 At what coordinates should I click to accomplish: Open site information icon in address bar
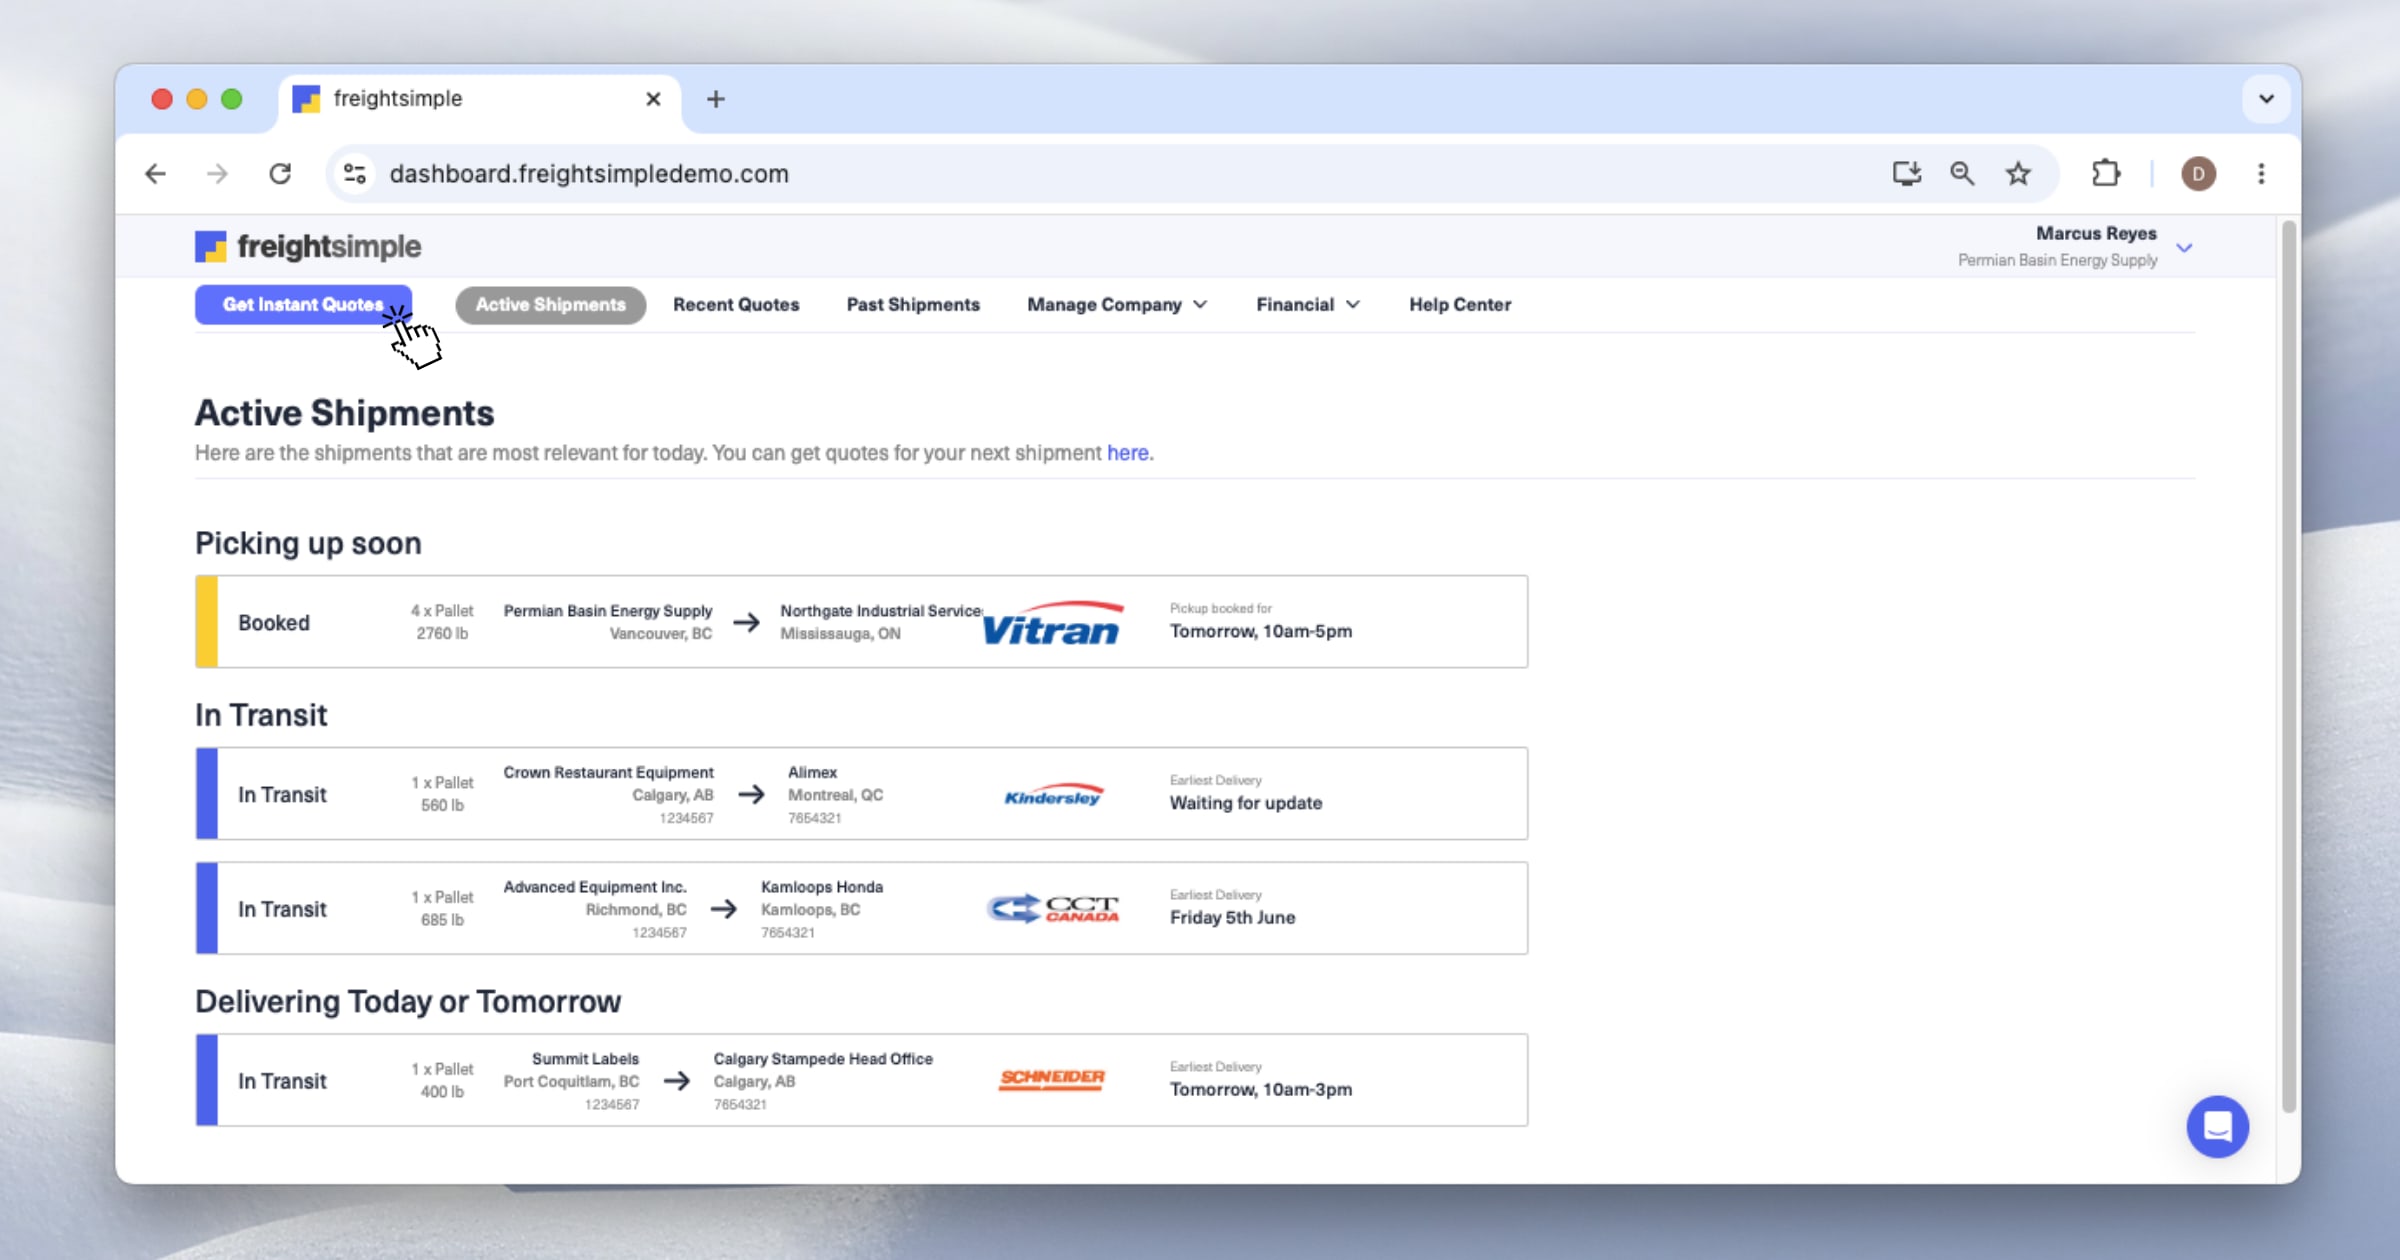click(354, 174)
